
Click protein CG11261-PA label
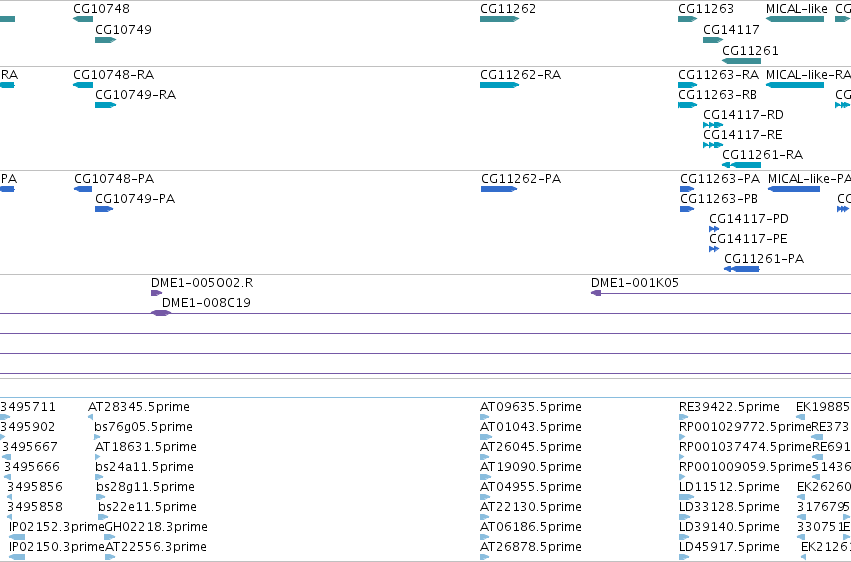pos(764,259)
